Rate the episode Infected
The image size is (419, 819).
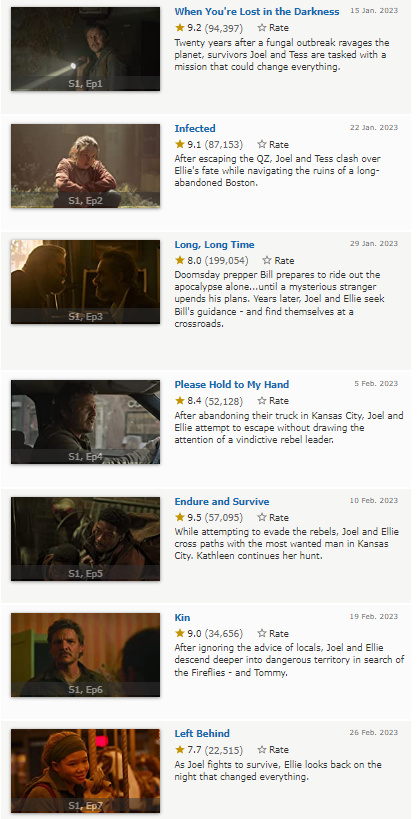click(262, 144)
